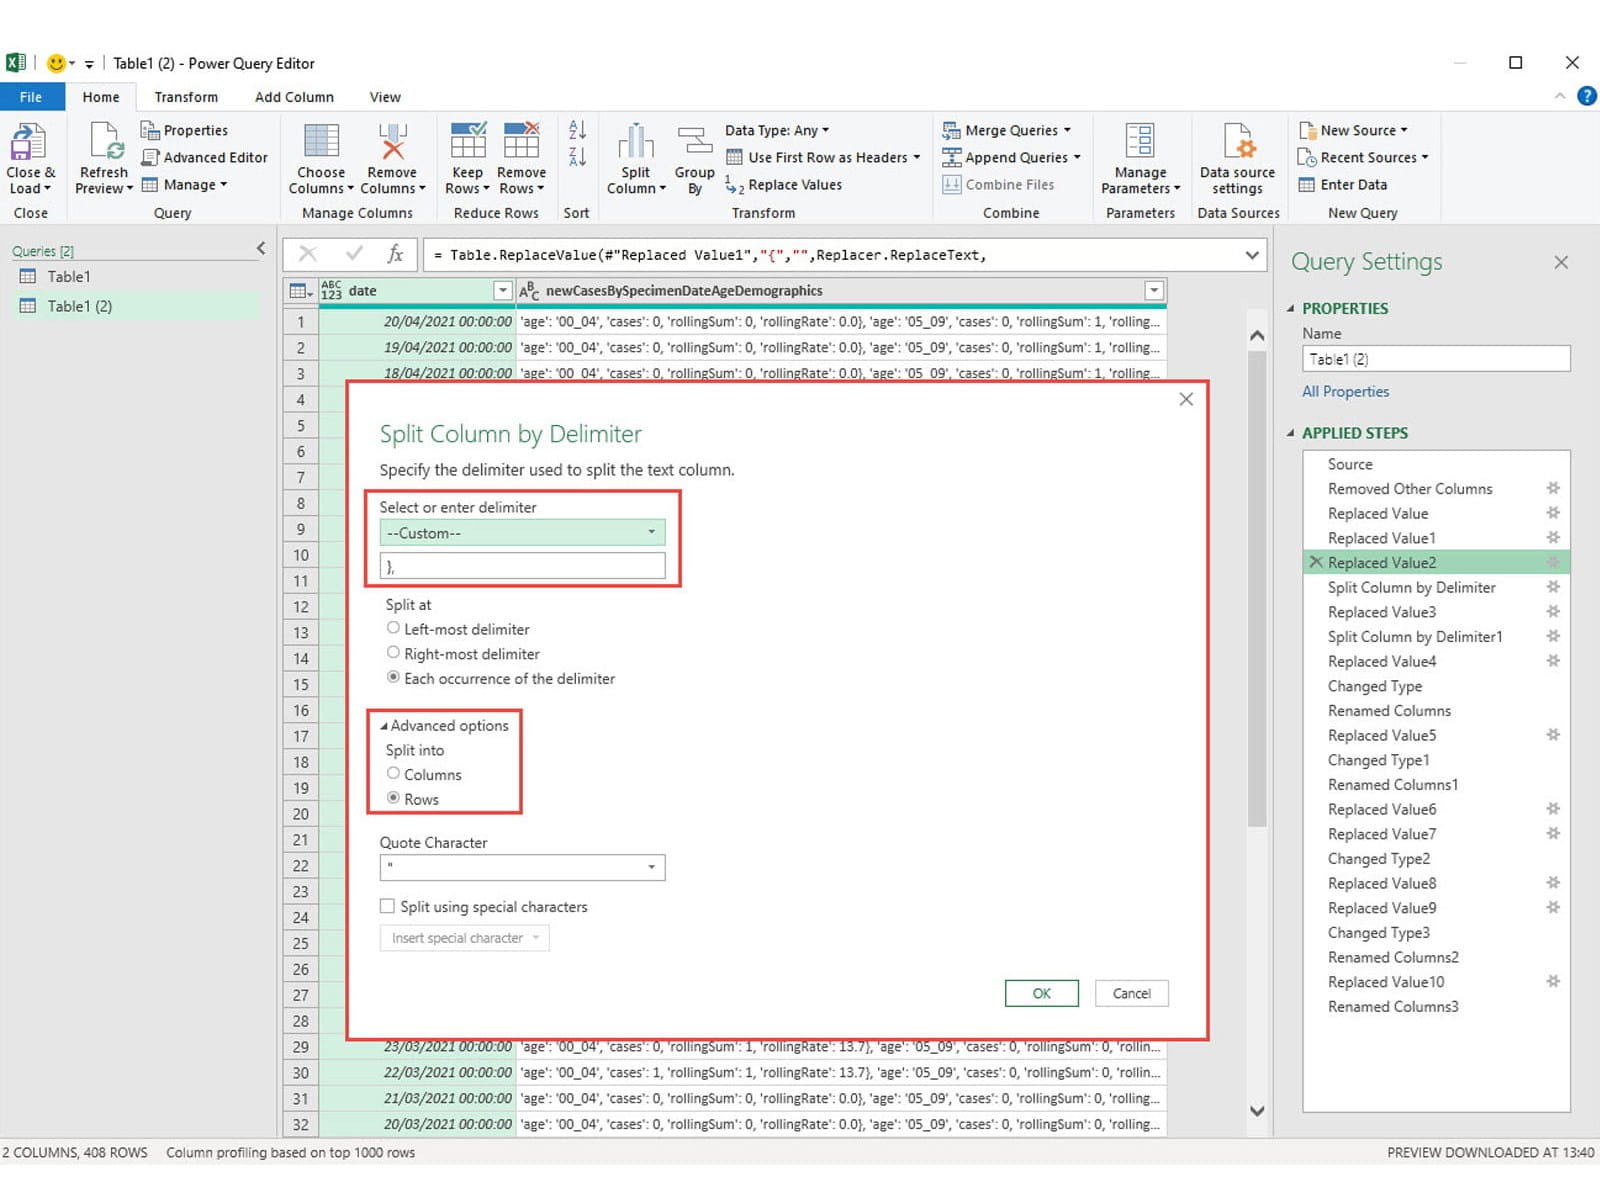Viewport: 1600px width, 1200px height.
Task: Click the Group By icon
Action: [694, 143]
